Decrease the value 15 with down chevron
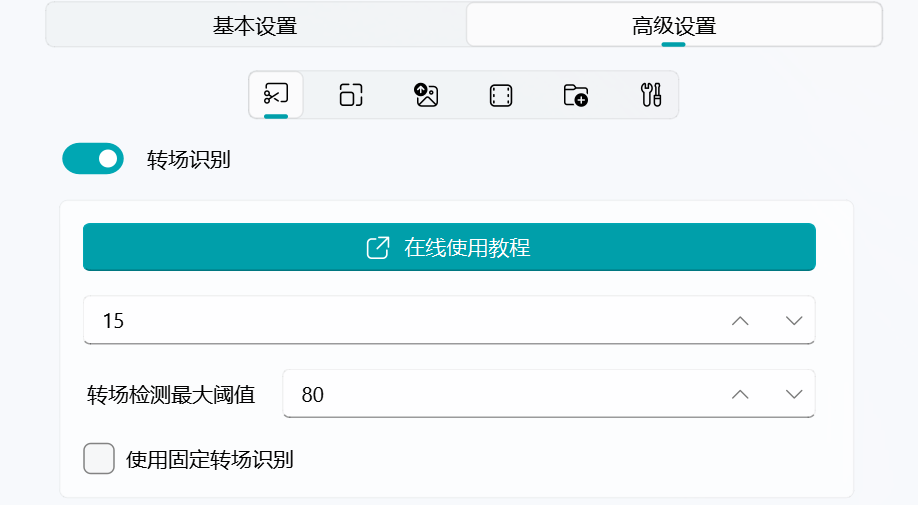 click(794, 321)
